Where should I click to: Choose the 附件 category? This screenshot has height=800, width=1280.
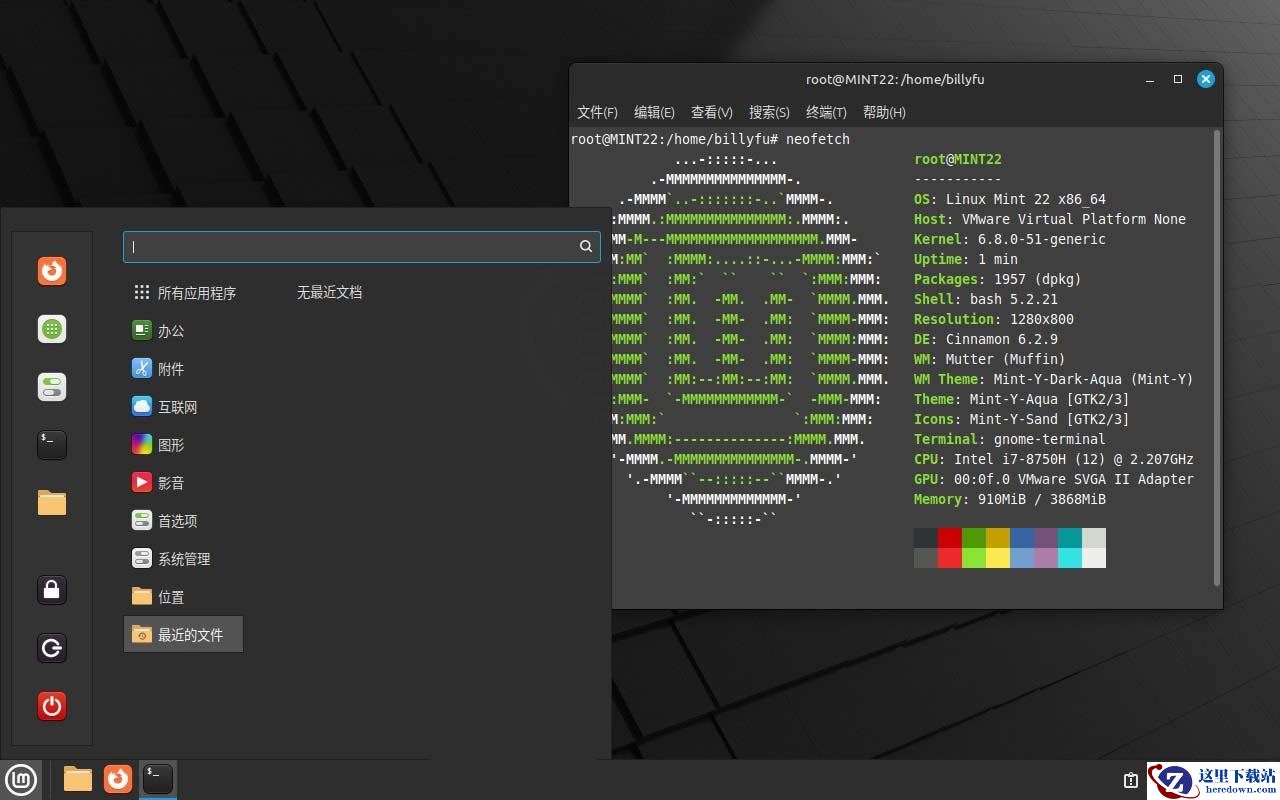pyautogui.click(x=184, y=369)
